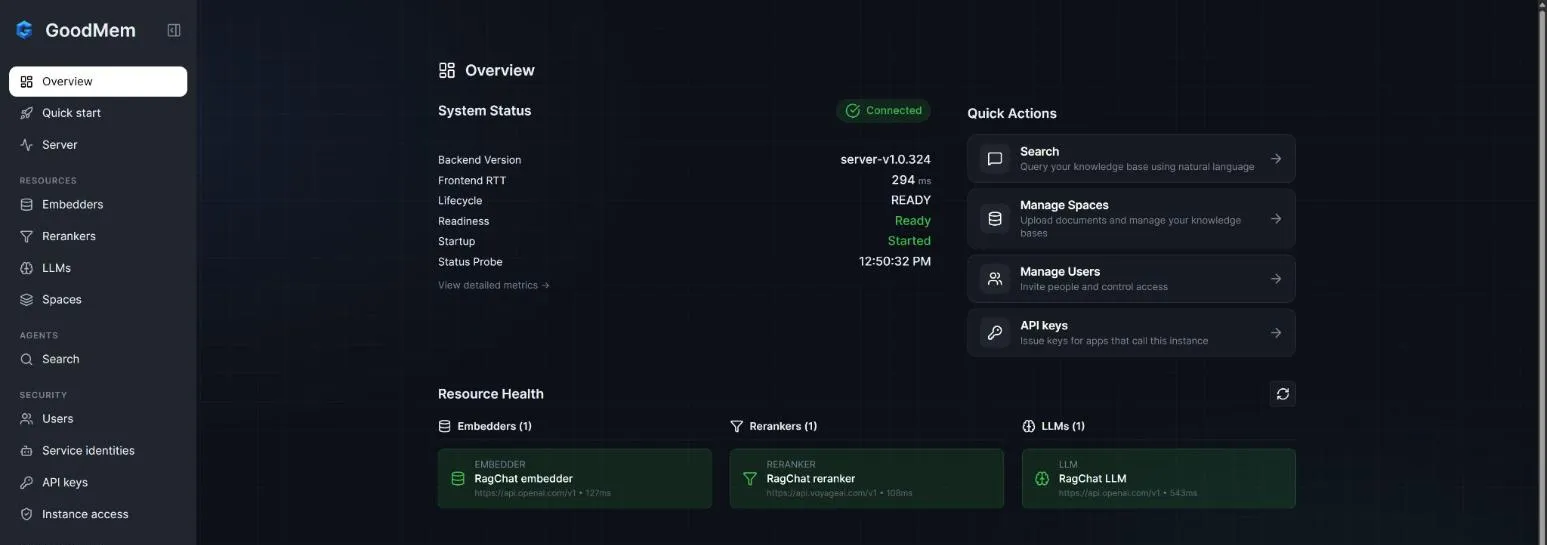The width and height of the screenshot is (1547, 545).
Task: Click the Spaces layers icon
Action: [27, 299]
